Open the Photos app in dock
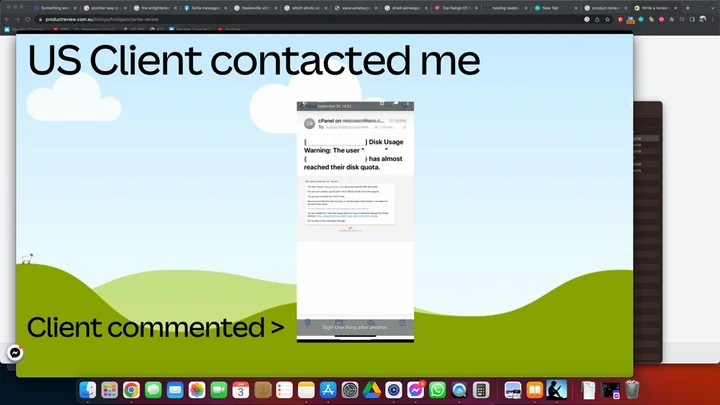Image resolution: width=720 pixels, height=405 pixels. point(197,390)
